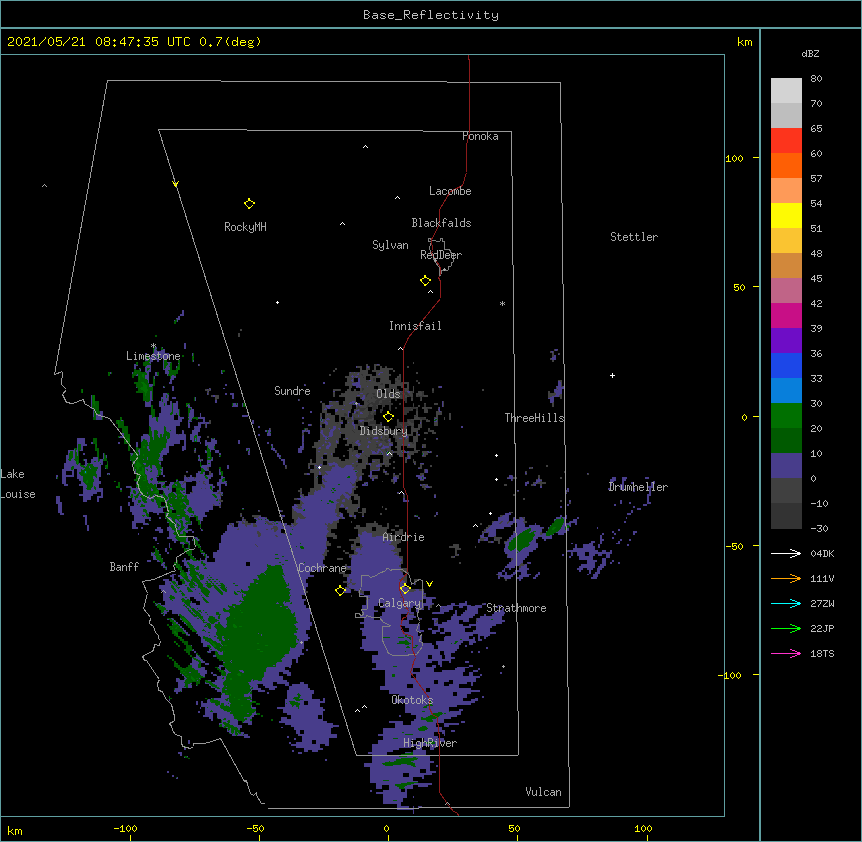Screen dimensions: 862x842
Task: Click the dBZ legend heading
Action: tap(810, 53)
